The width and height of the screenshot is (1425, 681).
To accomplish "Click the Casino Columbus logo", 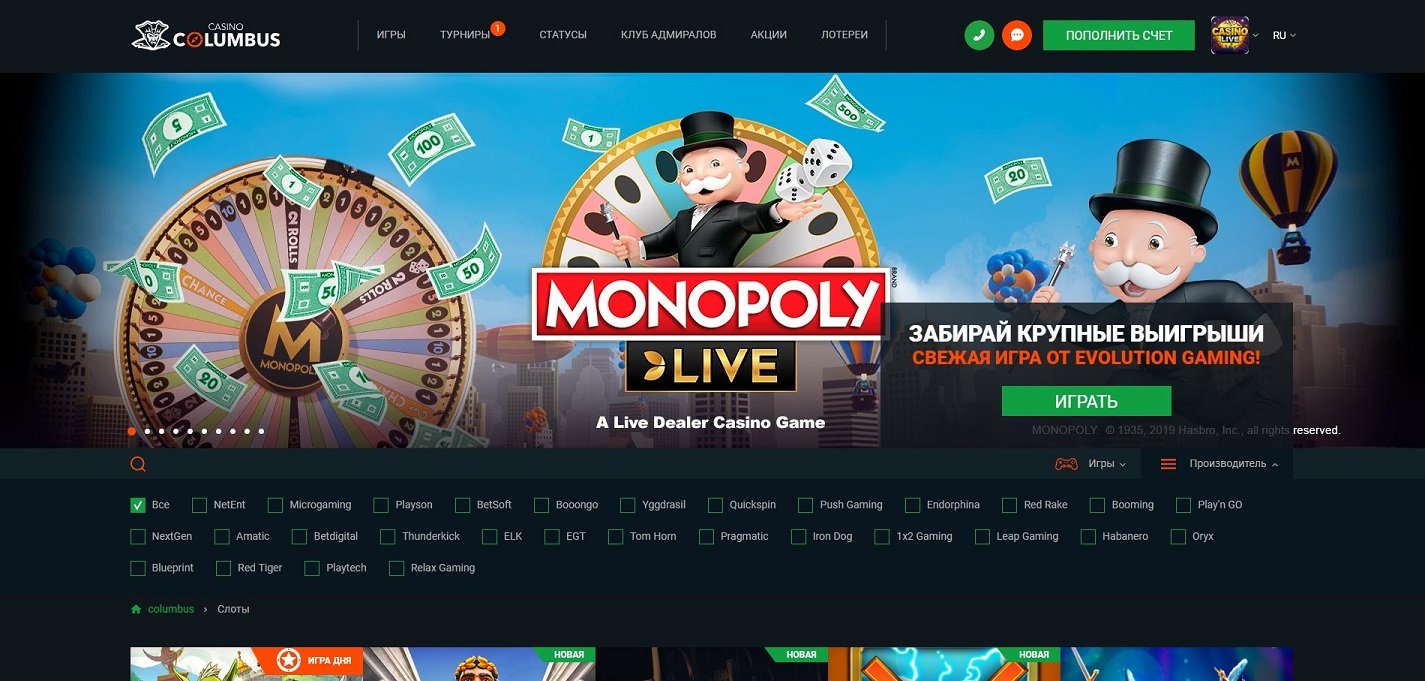I will pos(206,35).
